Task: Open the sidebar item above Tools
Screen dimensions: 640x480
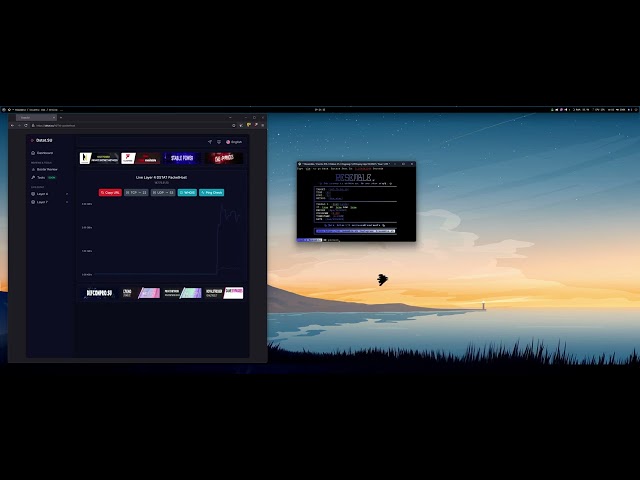Action: pyautogui.click(x=45, y=169)
